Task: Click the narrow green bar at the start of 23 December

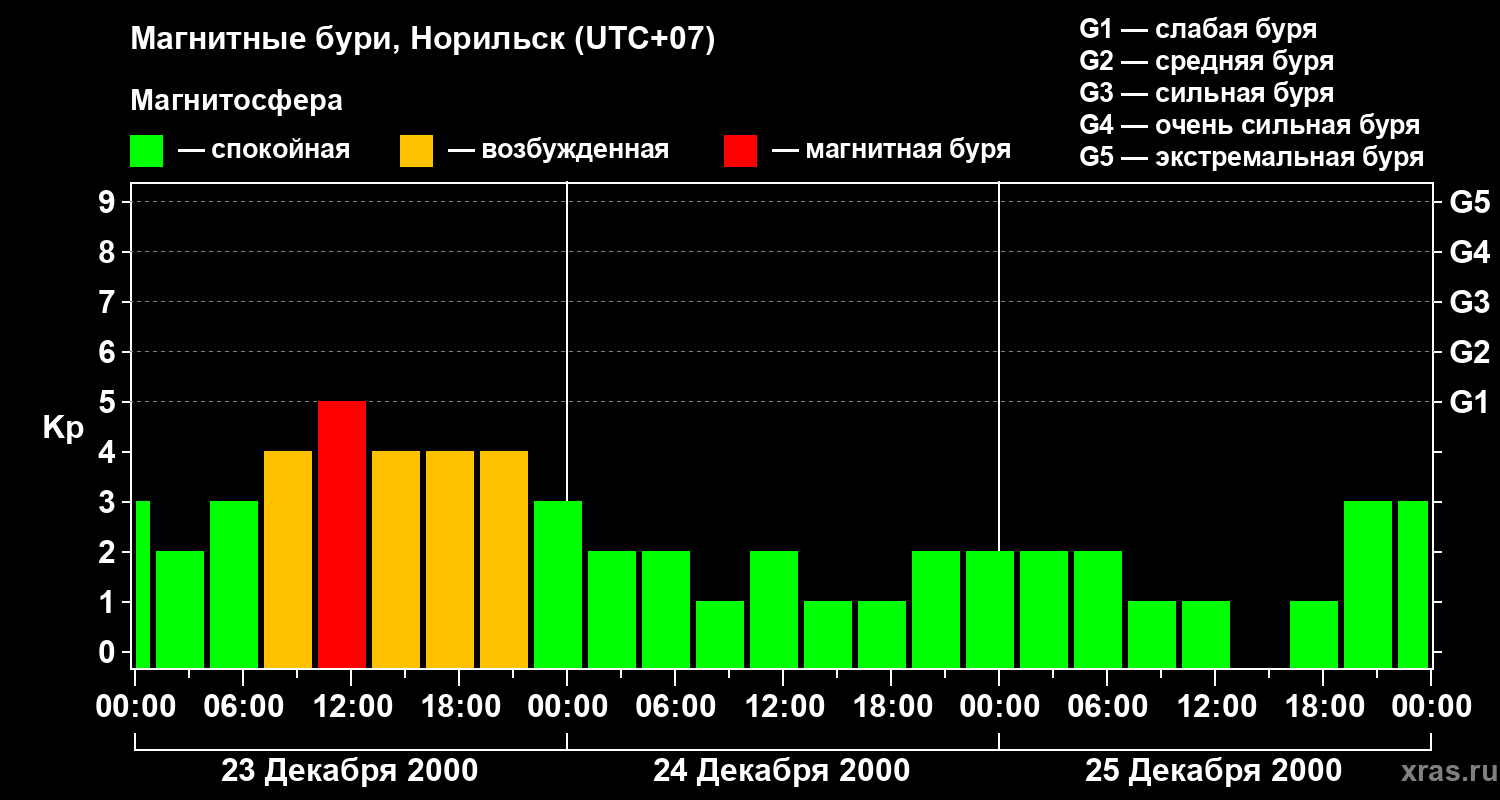Action: 142,584
